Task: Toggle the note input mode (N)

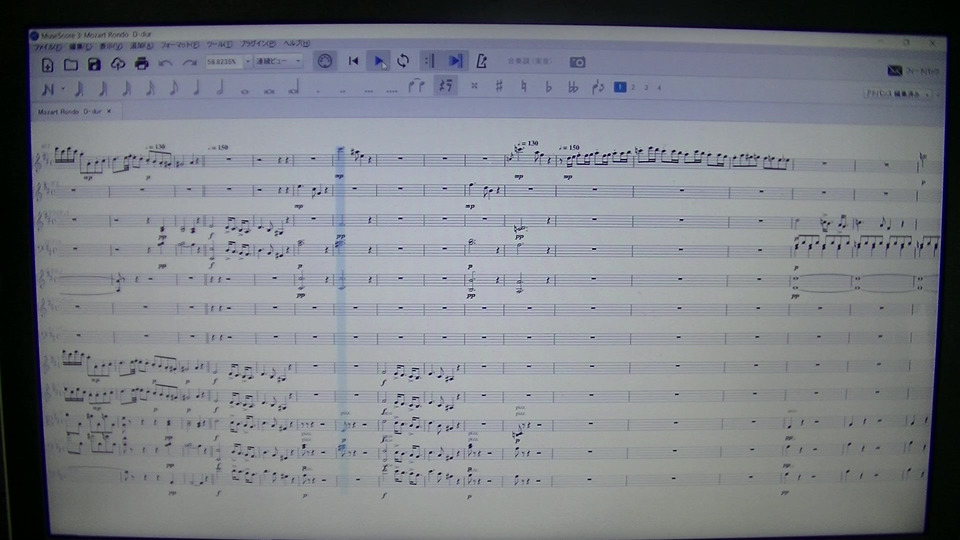Action: 48,90
